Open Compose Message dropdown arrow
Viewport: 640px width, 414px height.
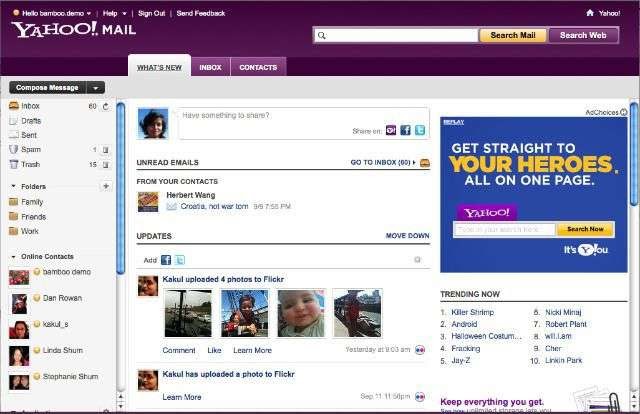click(96, 88)
